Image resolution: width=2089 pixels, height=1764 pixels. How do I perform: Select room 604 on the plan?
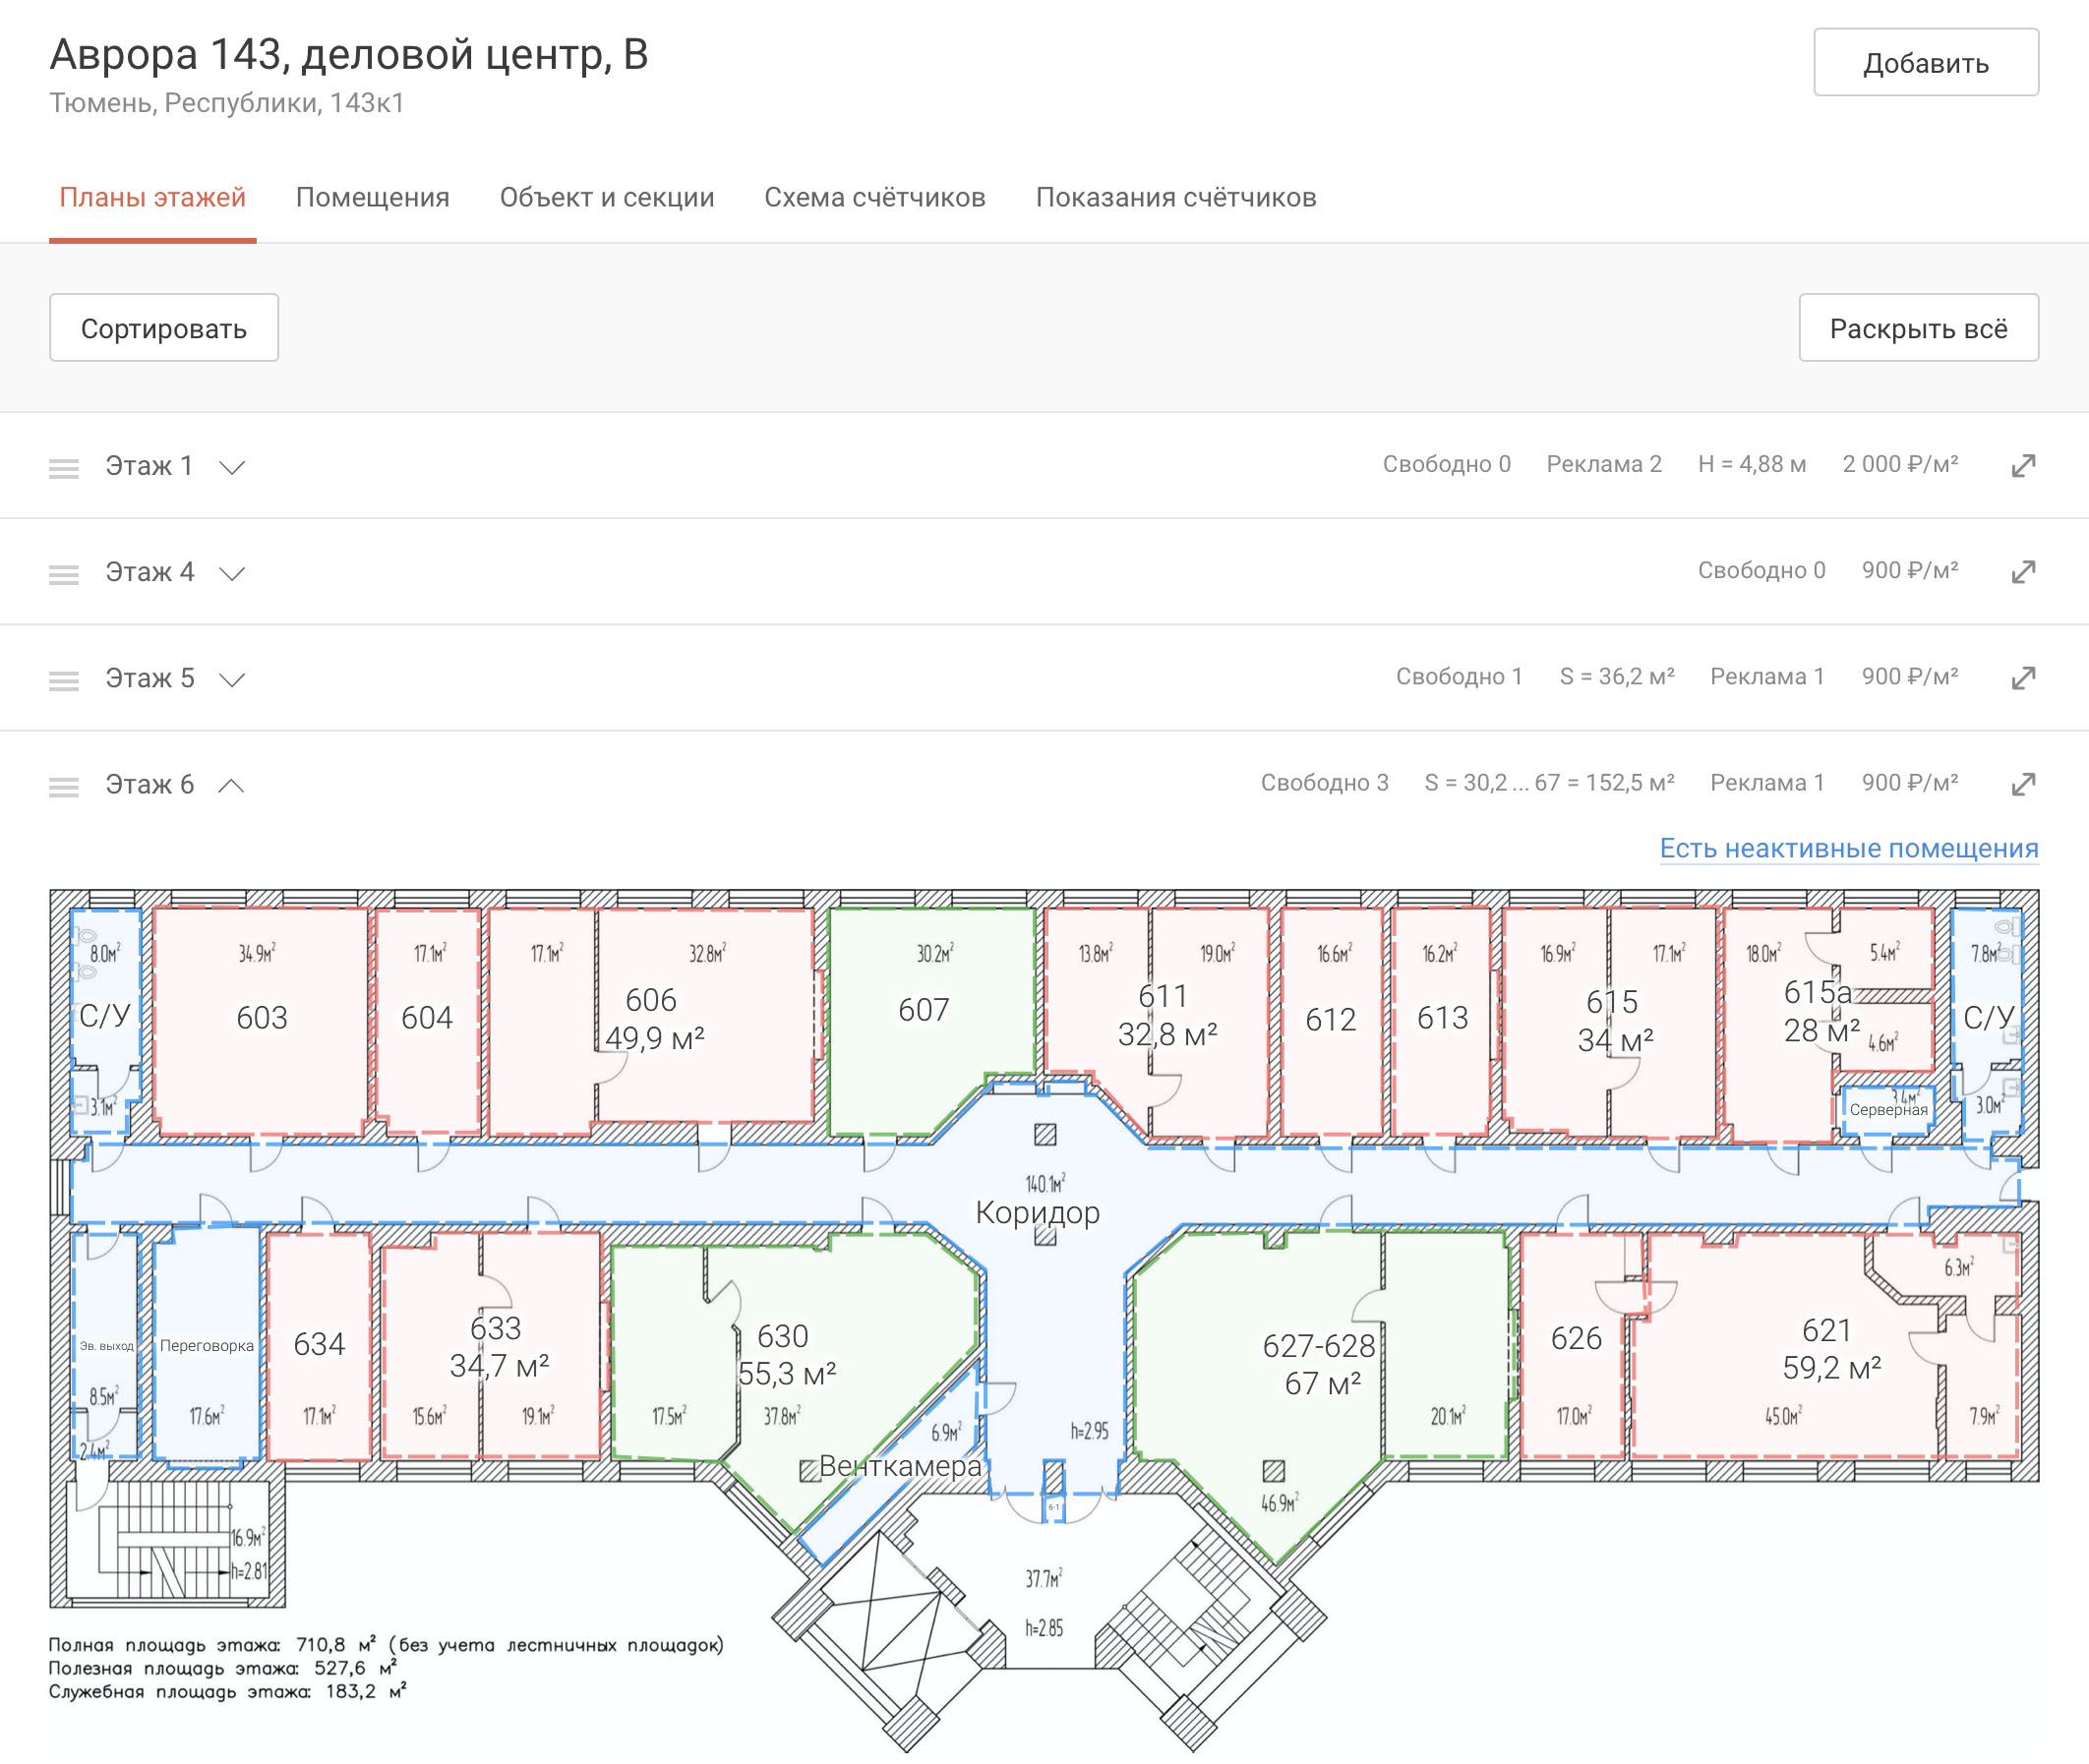coord(427,1018)
